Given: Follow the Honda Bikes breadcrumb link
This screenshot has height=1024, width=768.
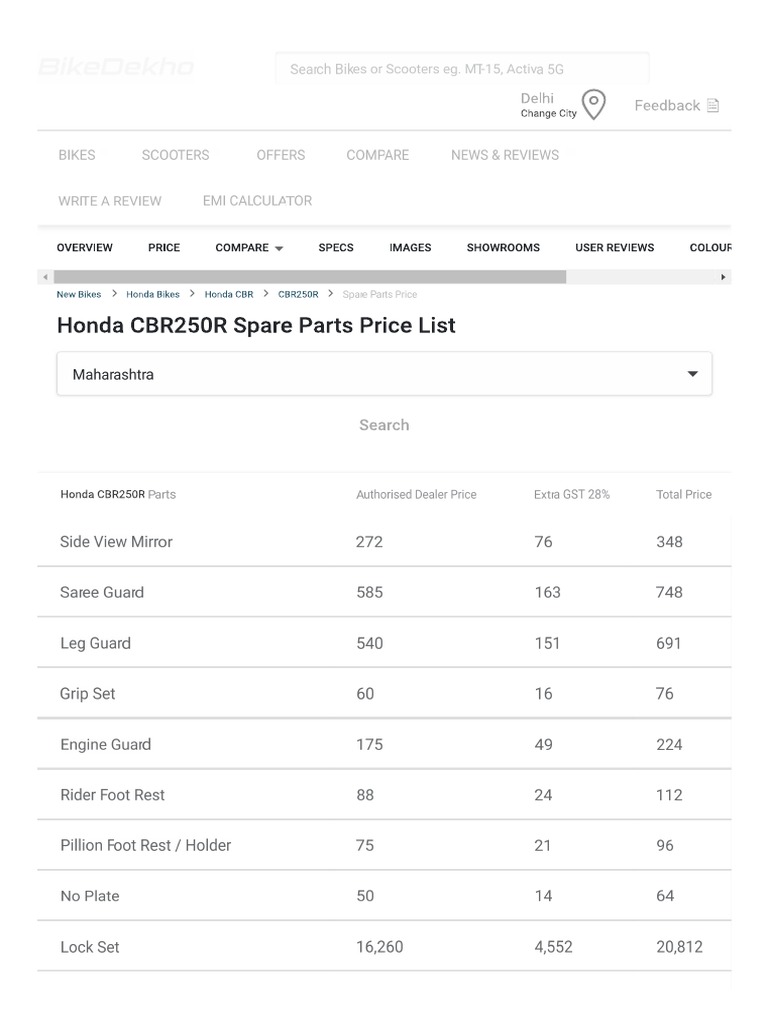Looking at the screenshot, I should coord(153,295).
